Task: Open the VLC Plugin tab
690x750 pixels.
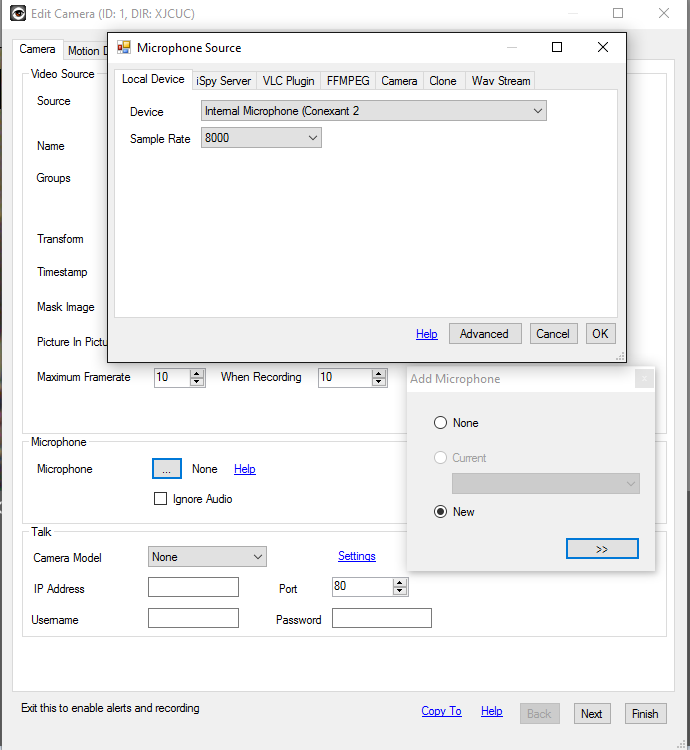Action: pyautogui.click(x=288, y=81)
